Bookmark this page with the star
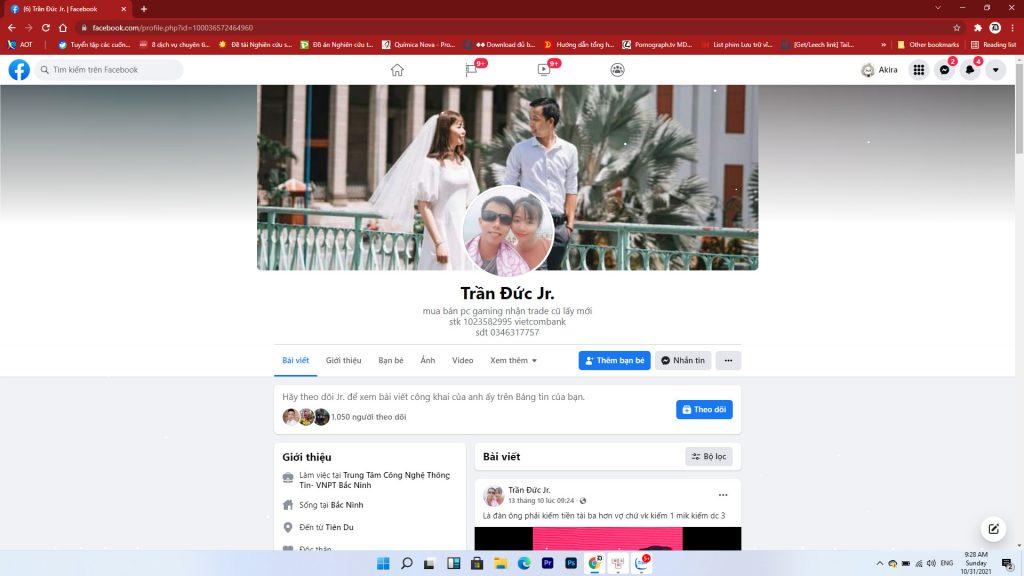Viewport: 1024px width, 576px height. coord(957,27)
